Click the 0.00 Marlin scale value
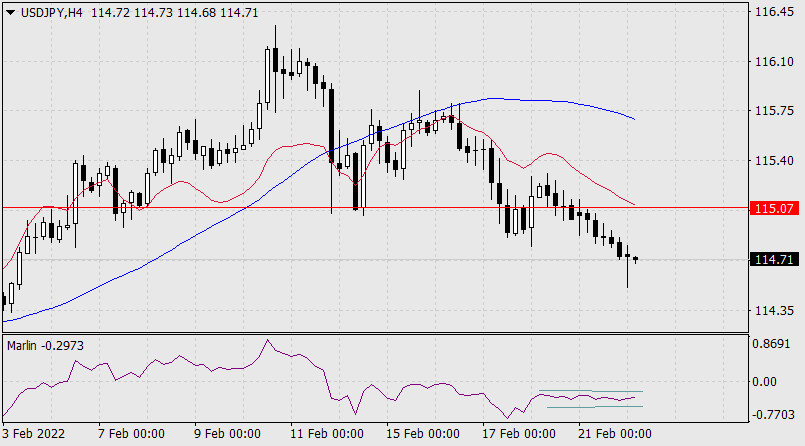The width and height of the screenshot is (805, 446). [764, 382]
